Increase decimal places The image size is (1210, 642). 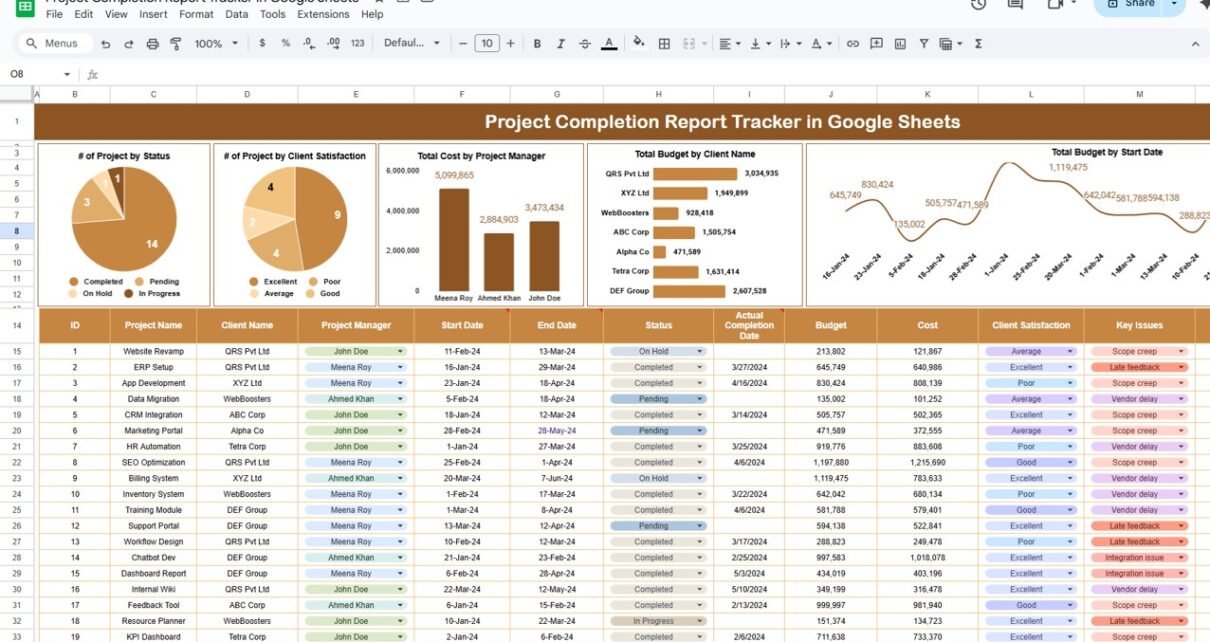(333, 44)
